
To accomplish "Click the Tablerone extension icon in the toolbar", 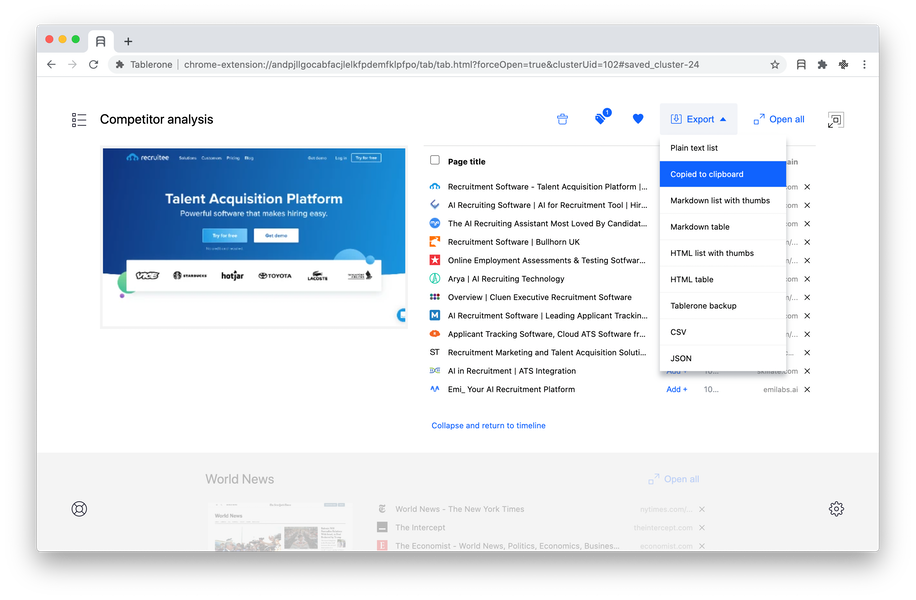I will click(801, 64).
